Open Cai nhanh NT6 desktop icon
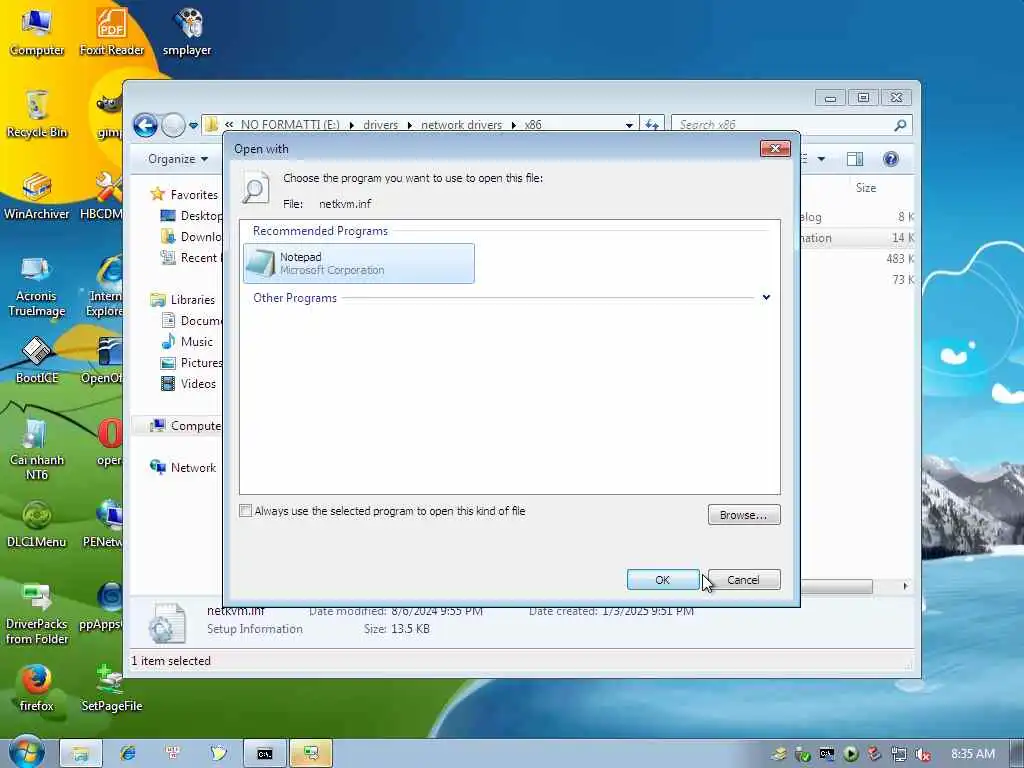 [x=37, y=449]
